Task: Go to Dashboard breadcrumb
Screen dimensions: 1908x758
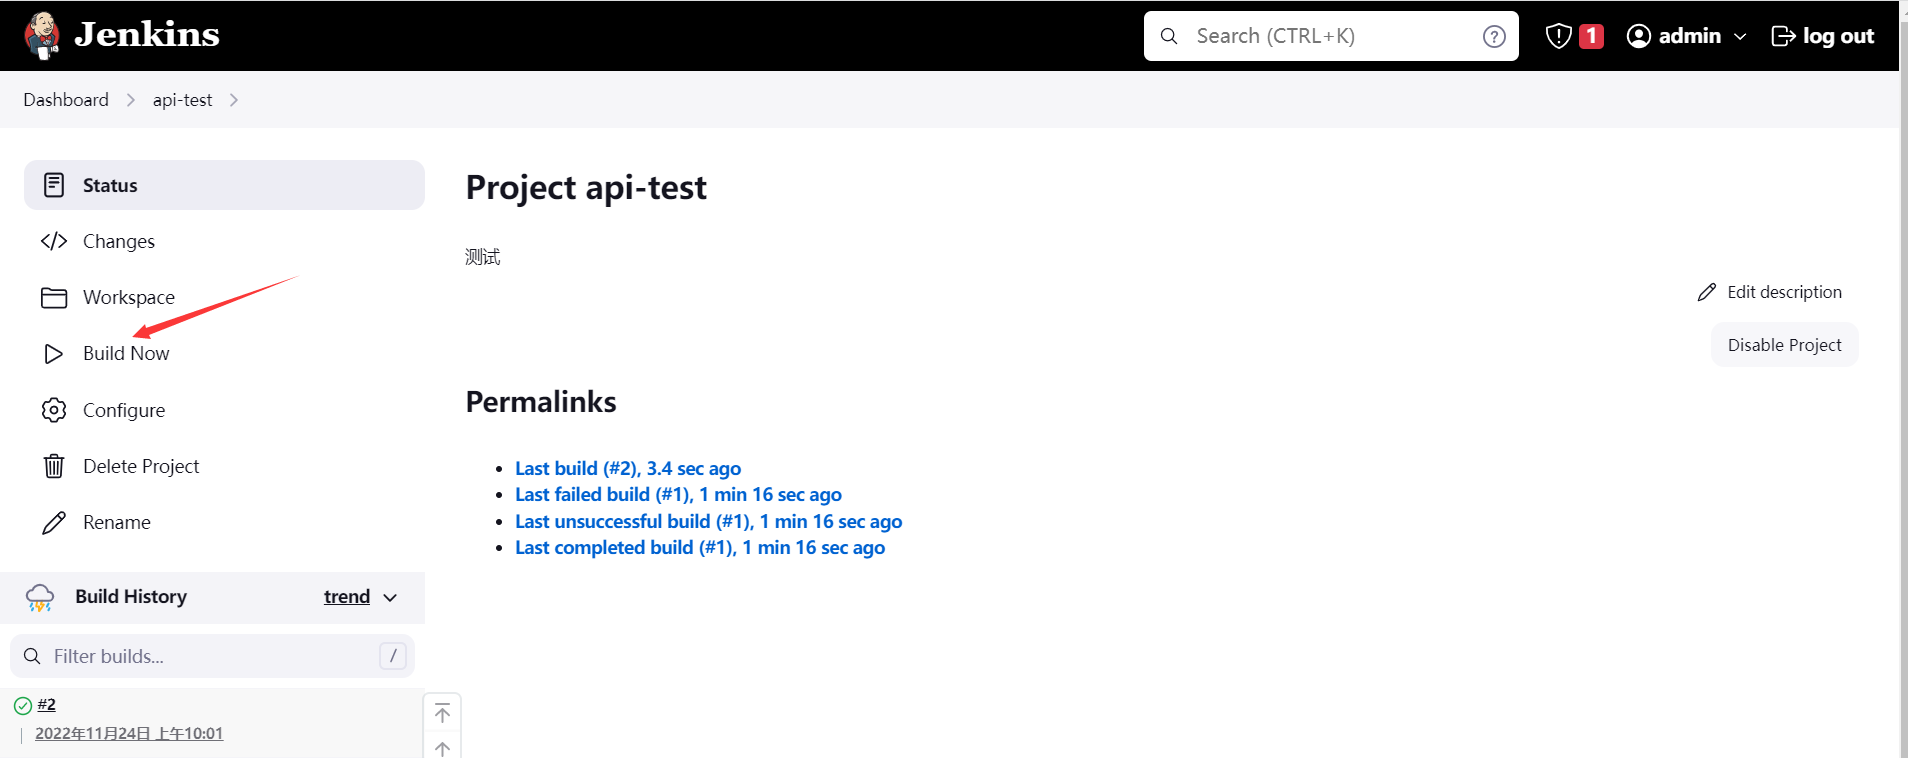Action: (x=66, y=100)
